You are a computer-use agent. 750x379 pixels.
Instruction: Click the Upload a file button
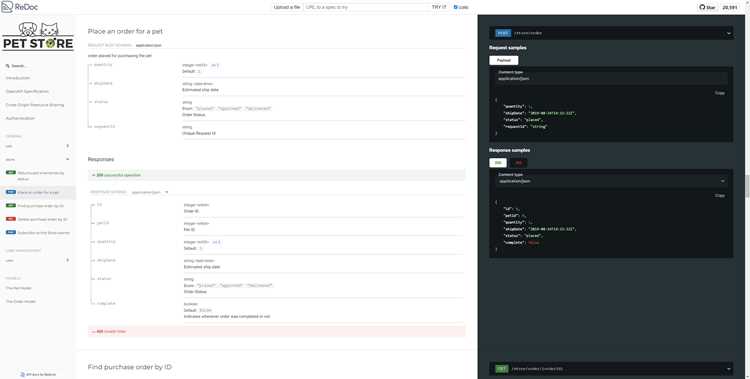pyautogui.click(x=287, y=7)
